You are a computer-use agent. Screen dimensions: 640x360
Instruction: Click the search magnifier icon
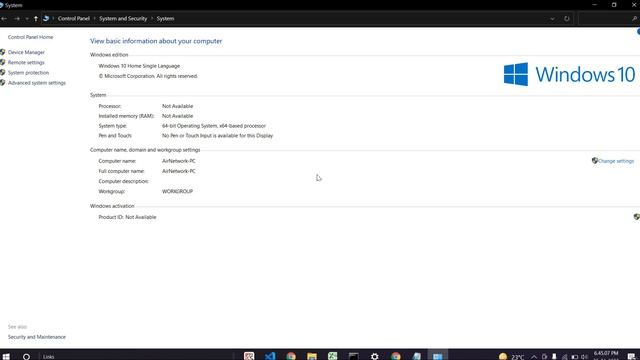click(635, 19)
